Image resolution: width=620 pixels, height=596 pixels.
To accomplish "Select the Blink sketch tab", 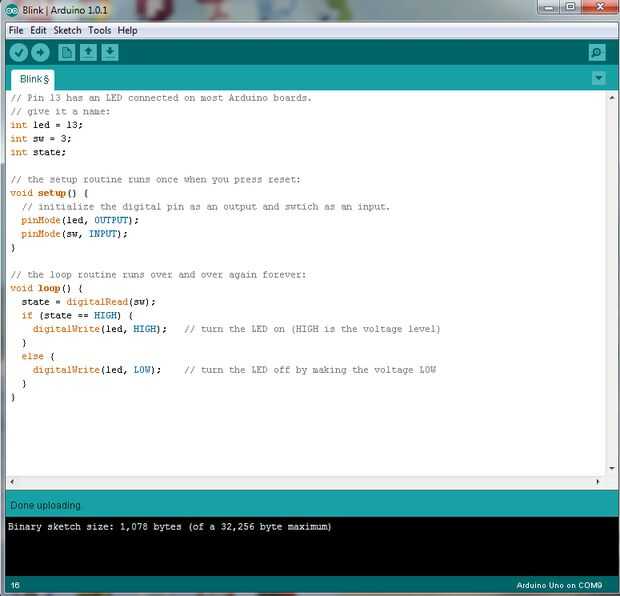I will pyautogui.click(x=33, y=79).
